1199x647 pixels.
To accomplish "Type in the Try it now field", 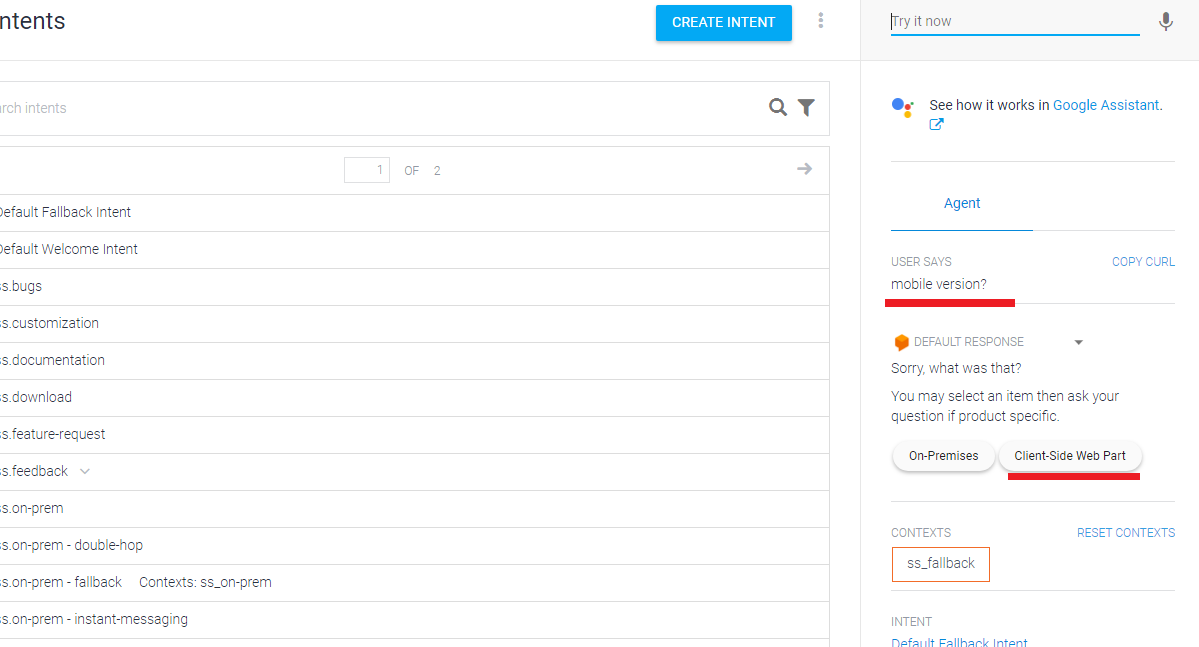I will pos(1014,22).
